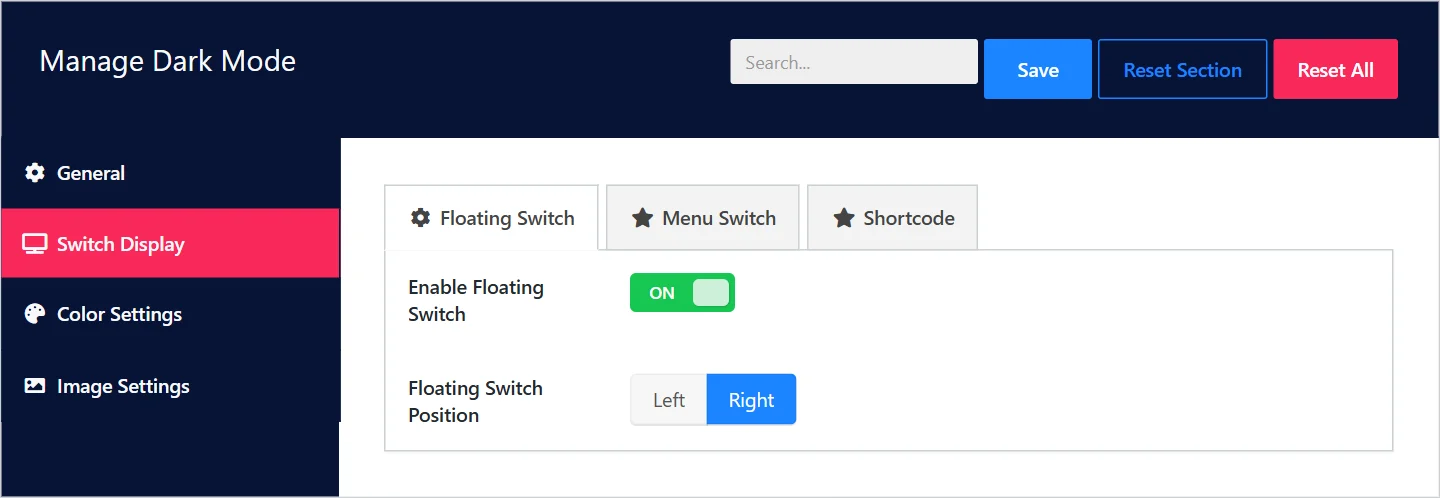This screenshot has width=1440, height=498.
Task: Click the Manage Dark Mode title
Action: (x=167, y=61)
